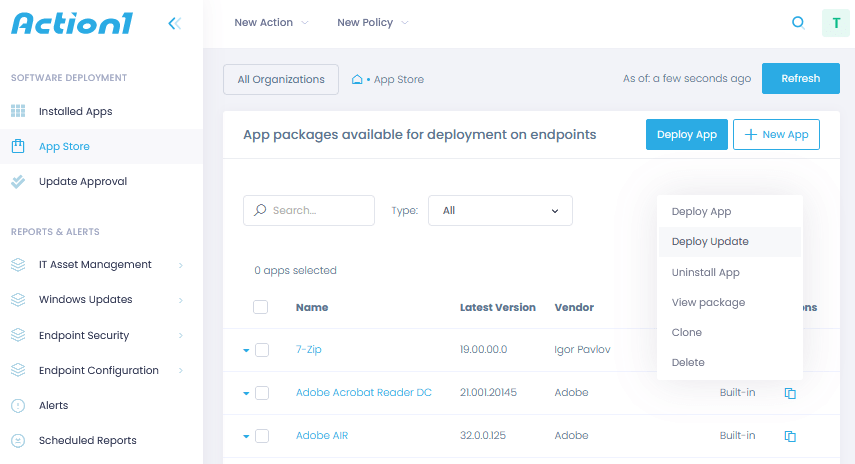Click the clone icon for Adobe AIR
The height and width of the screenshot is (464, 855).
click(x=790, y=436)
